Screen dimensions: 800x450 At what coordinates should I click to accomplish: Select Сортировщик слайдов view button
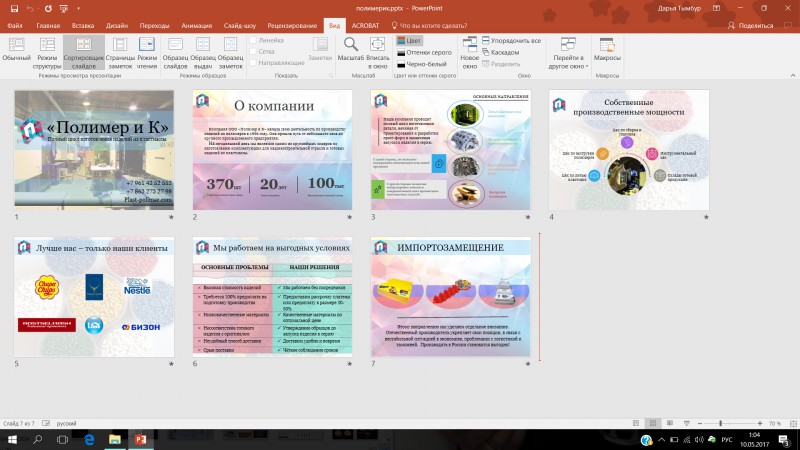coord(84,53)
